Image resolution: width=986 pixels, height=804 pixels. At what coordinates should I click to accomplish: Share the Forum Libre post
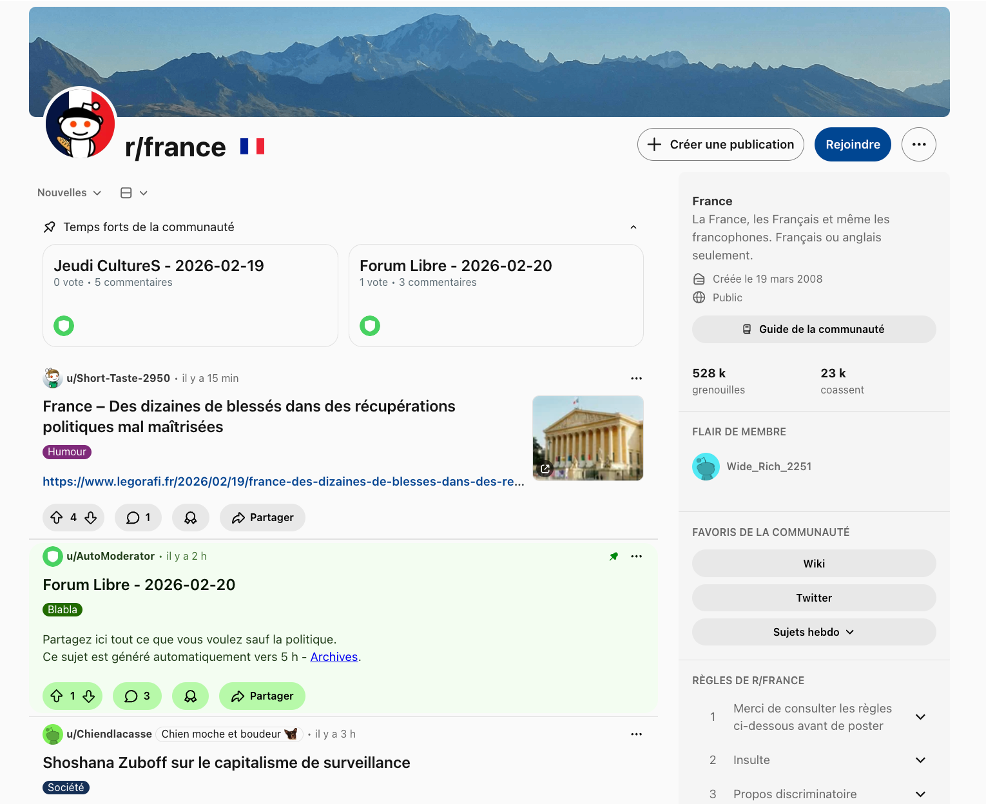pyautogui.click(x=262, y=696)
